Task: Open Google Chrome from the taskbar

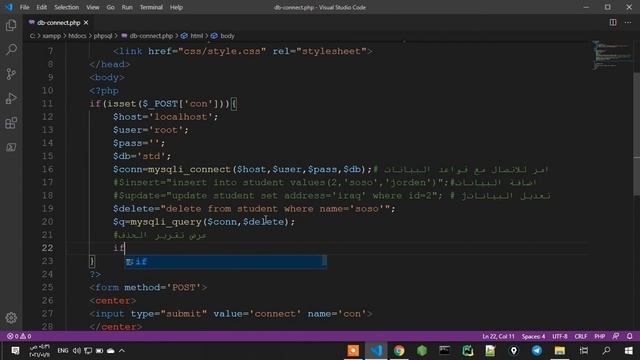Action: (x=399, y=351)
